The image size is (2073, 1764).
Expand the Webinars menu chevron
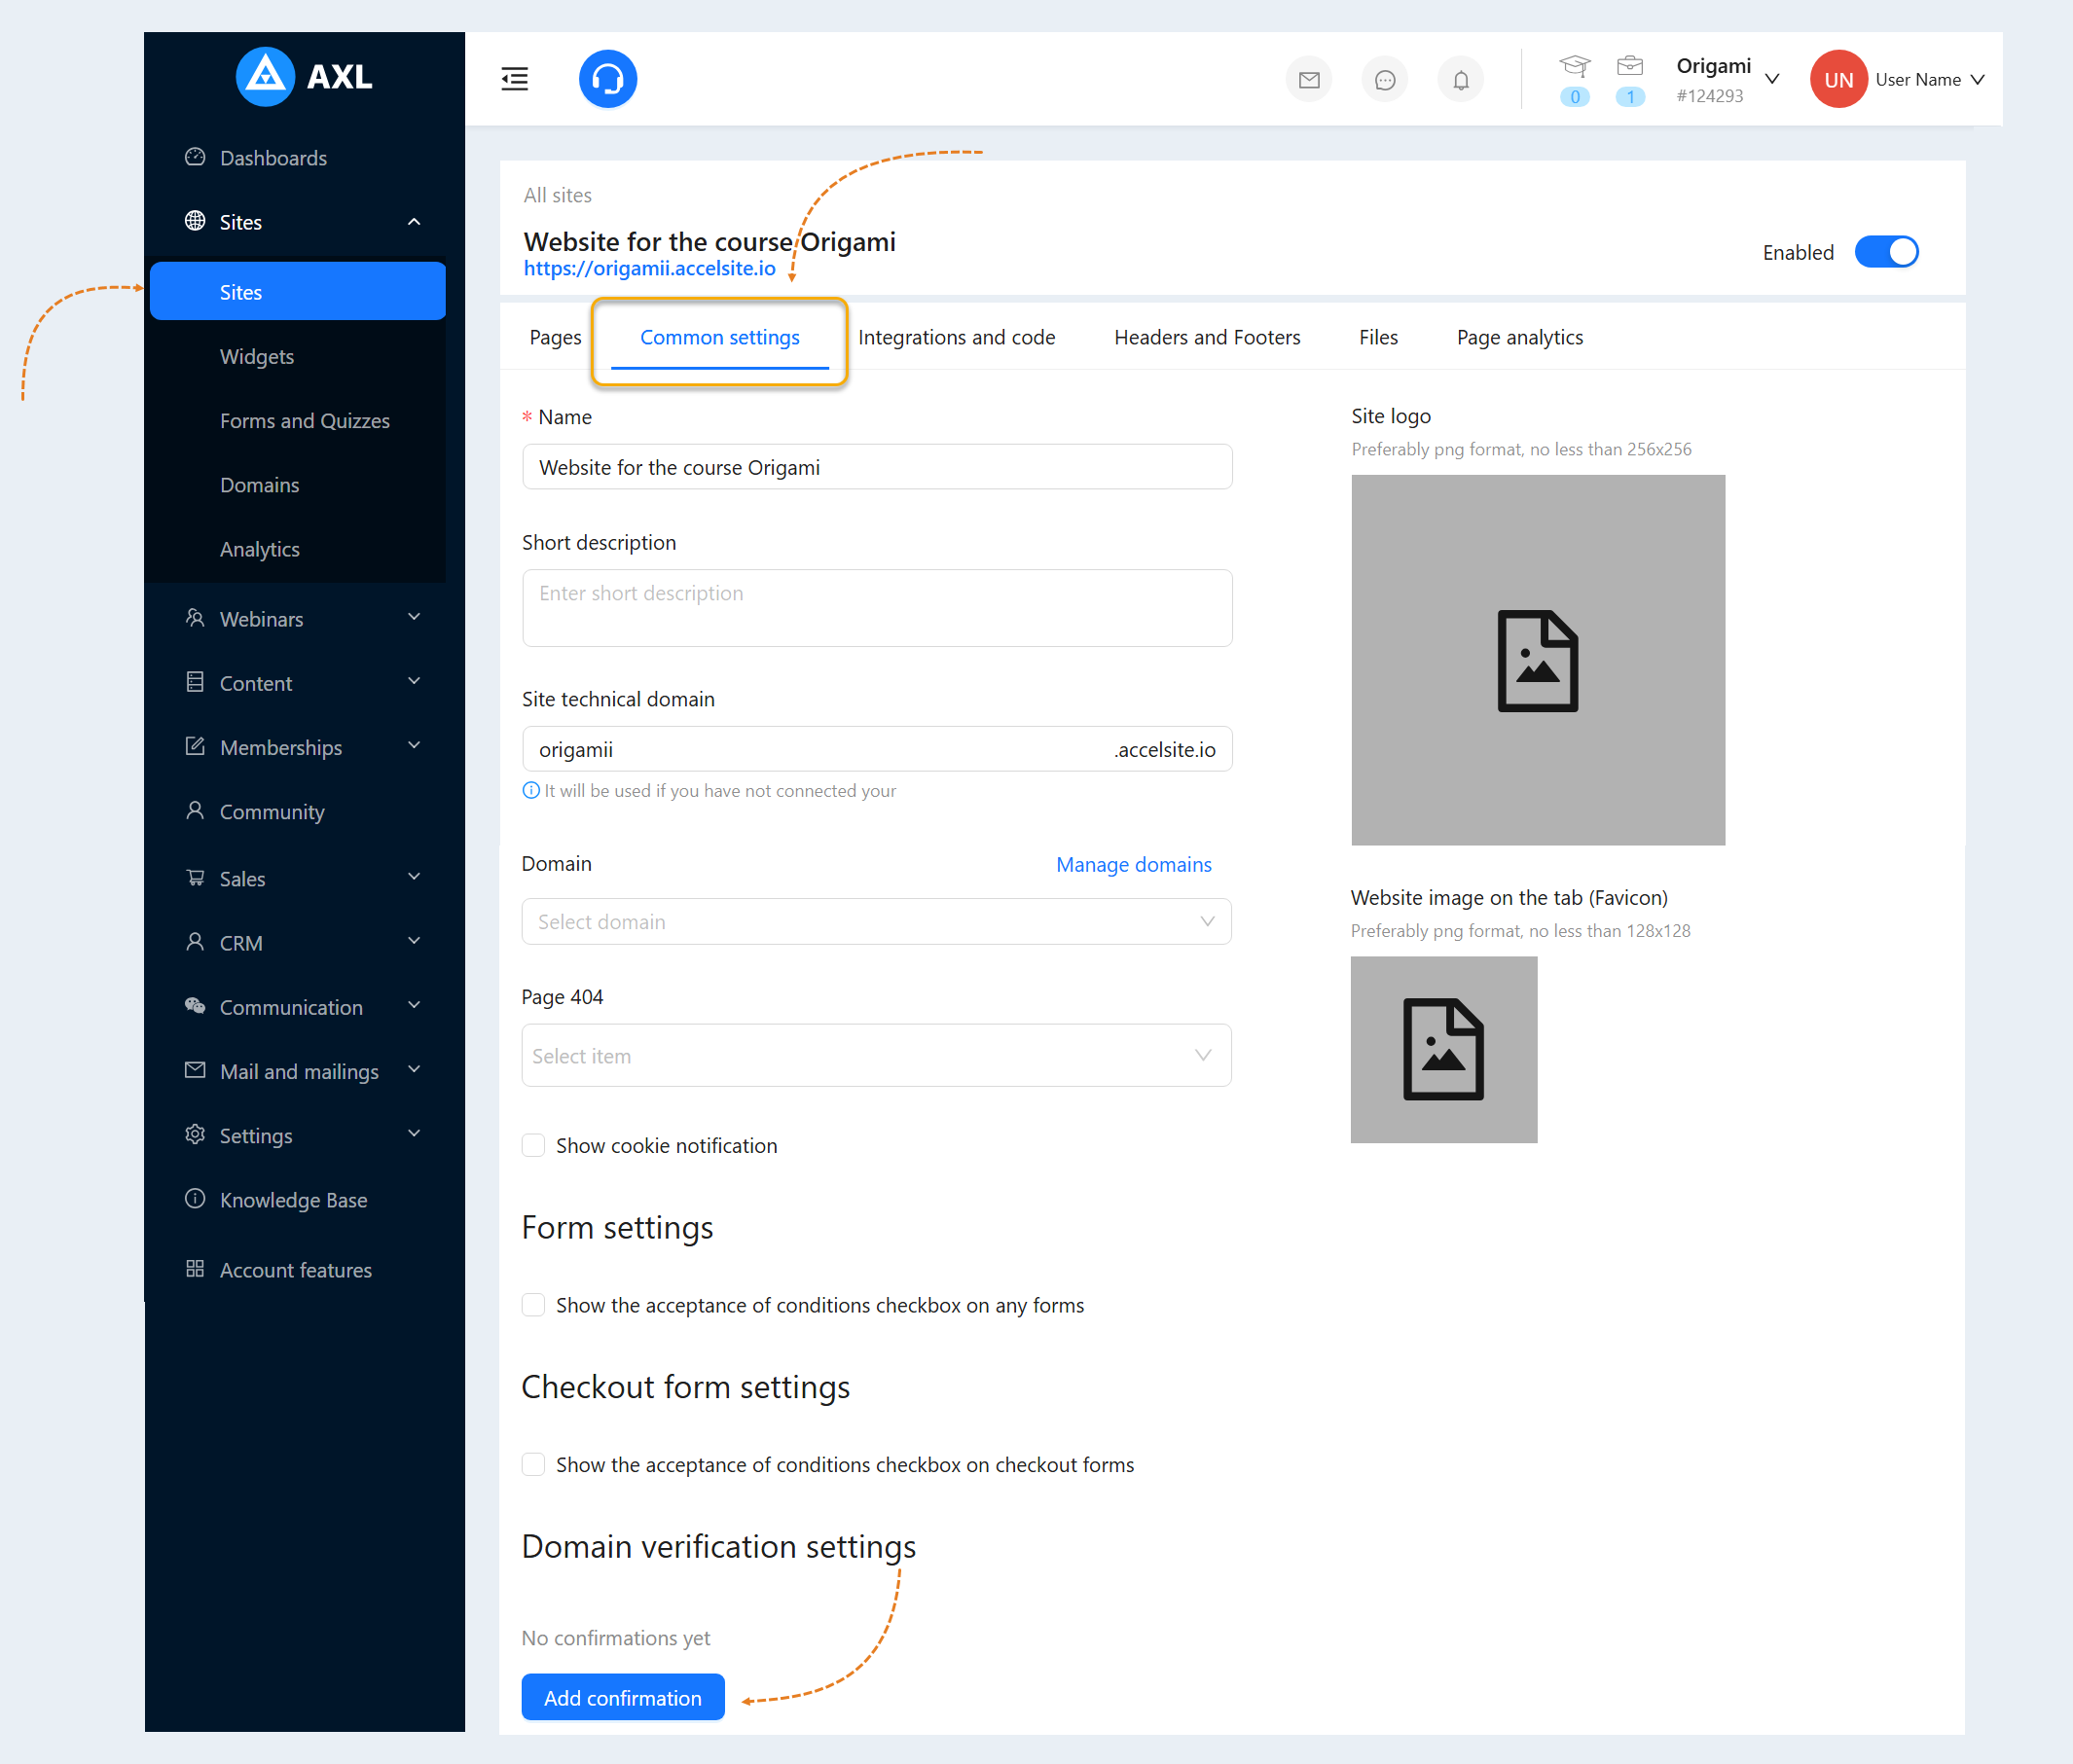pos(414,617)
